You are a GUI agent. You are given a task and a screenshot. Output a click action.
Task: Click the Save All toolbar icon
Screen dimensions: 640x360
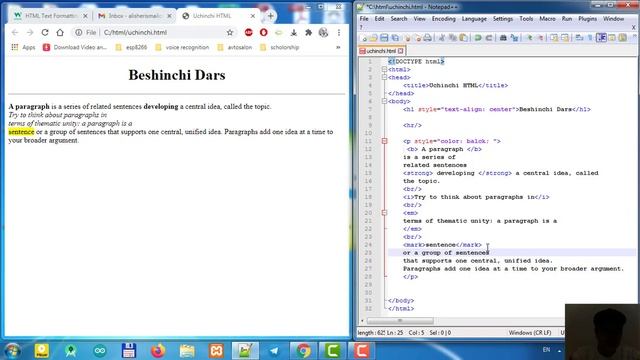point(395,38)
